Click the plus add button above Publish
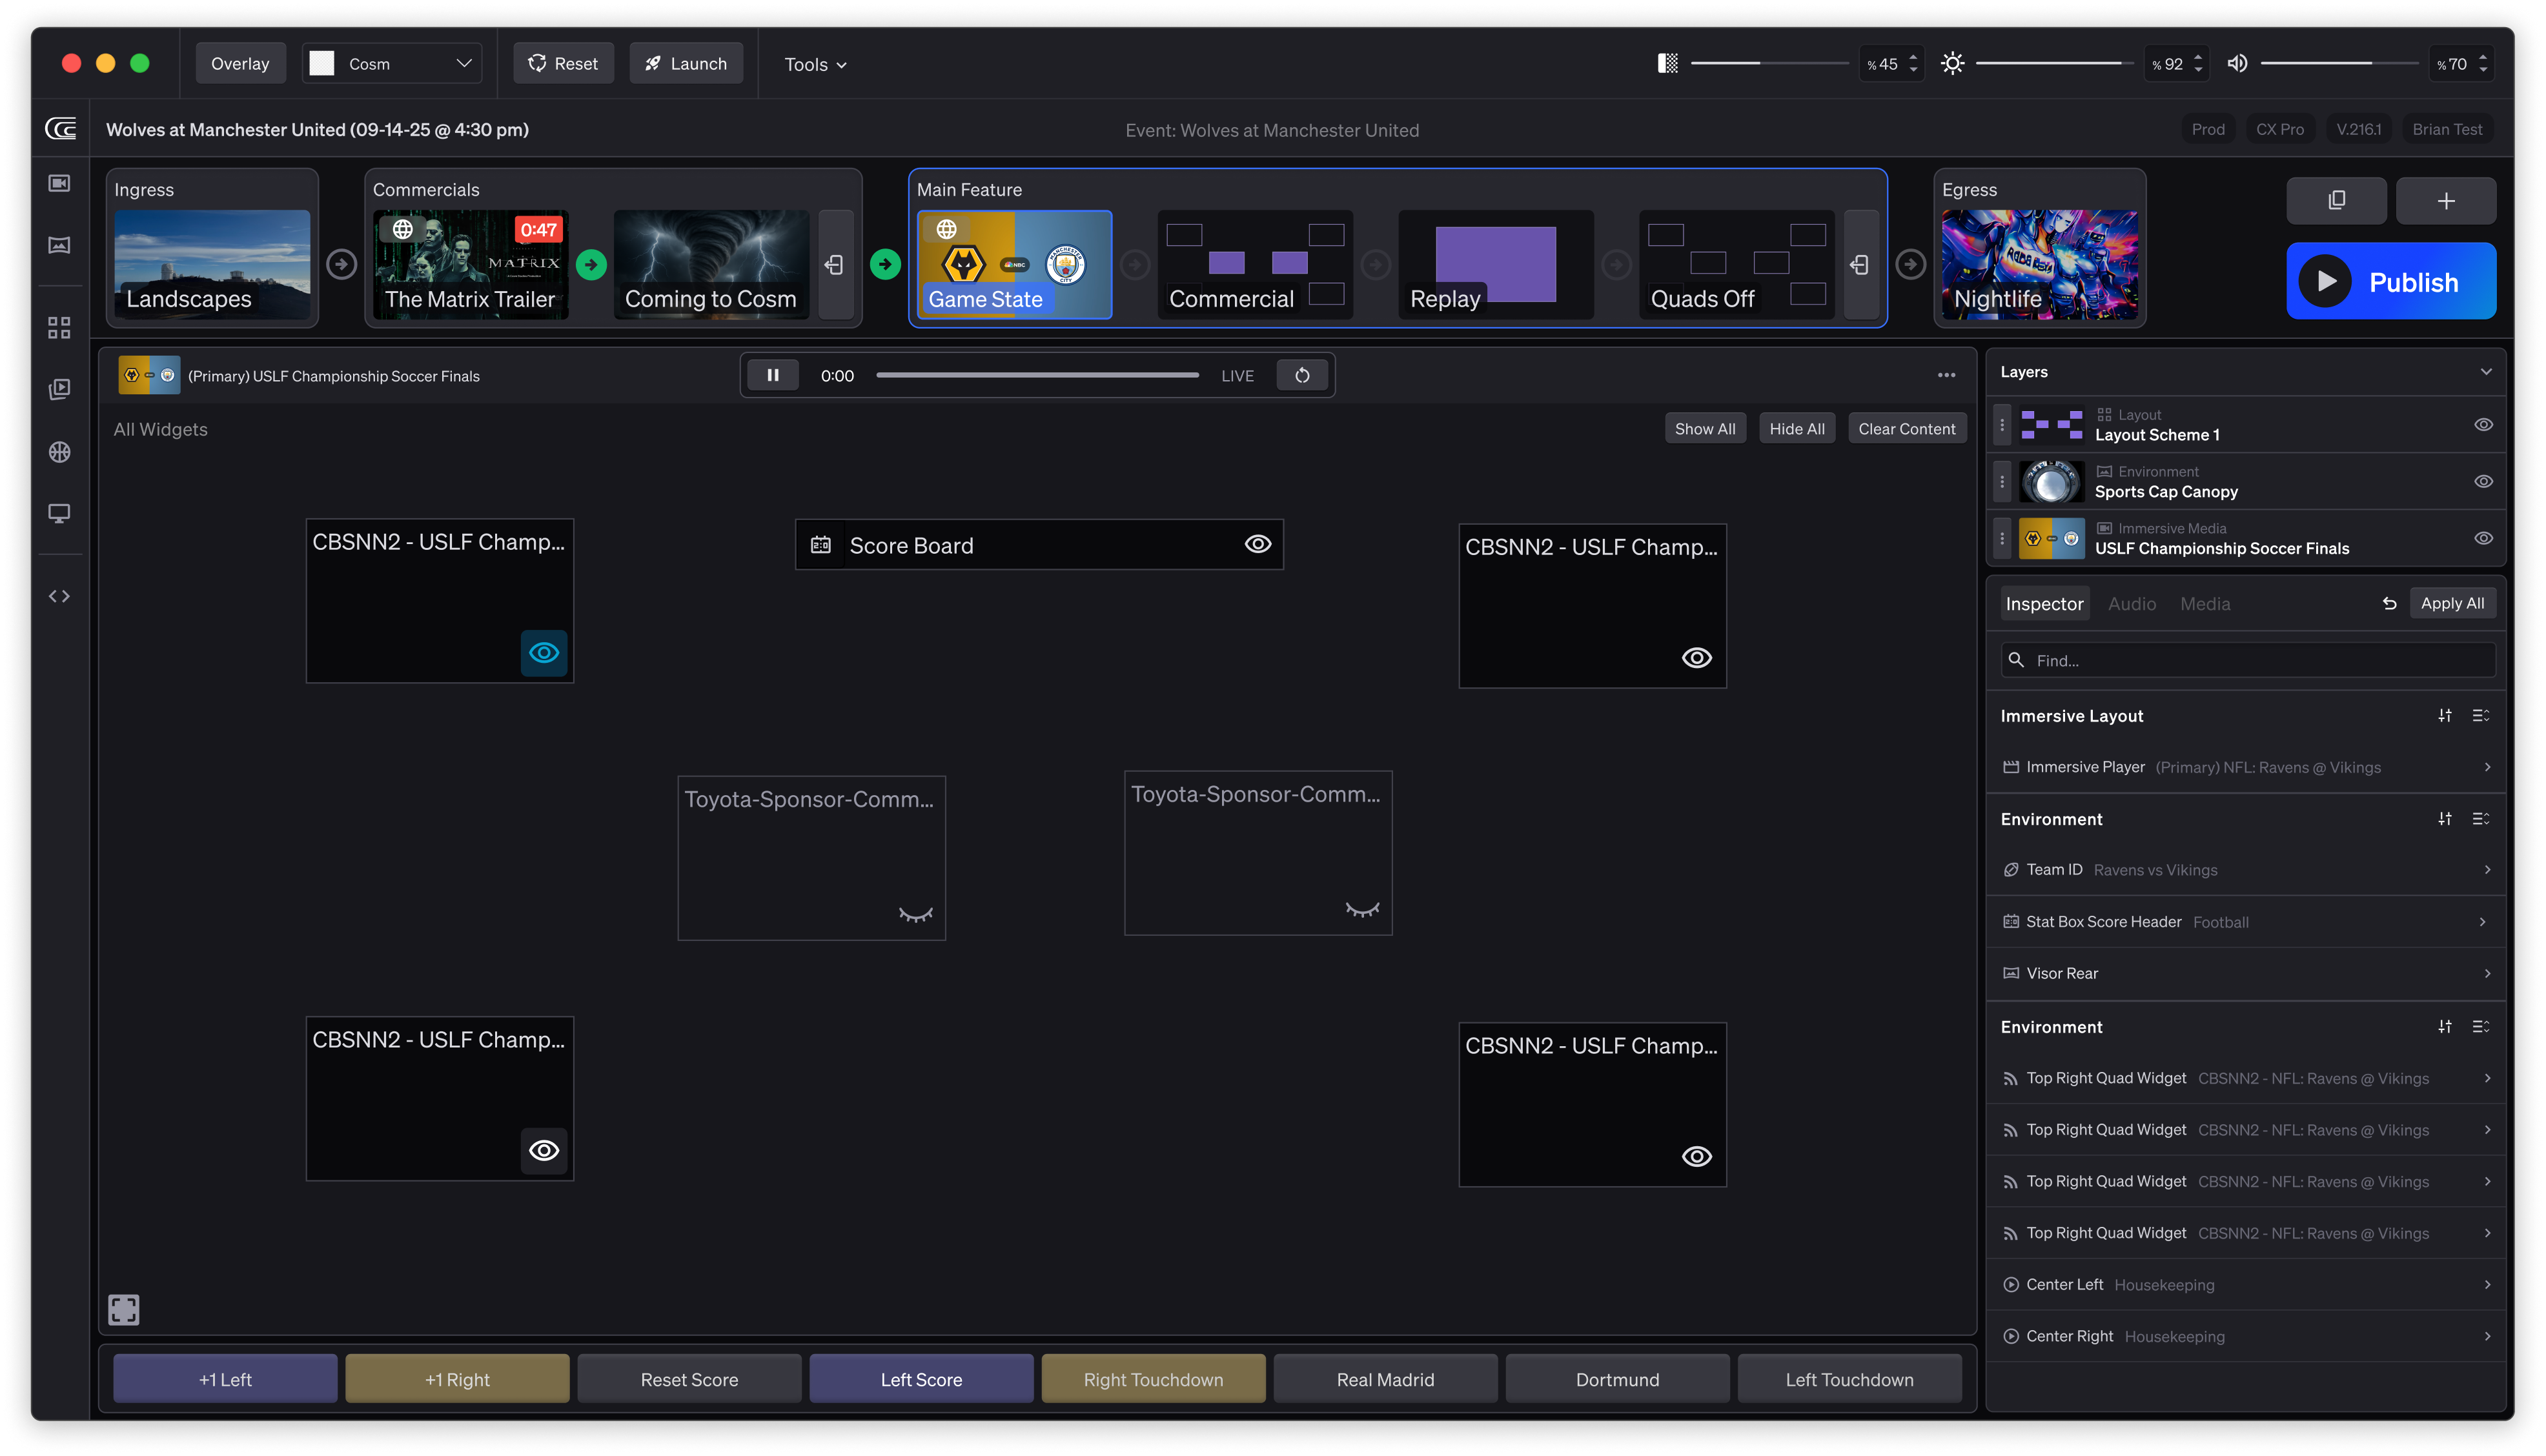Image resolution: width=2546 pixels, height=1456 pixels. pos(2445,201)
